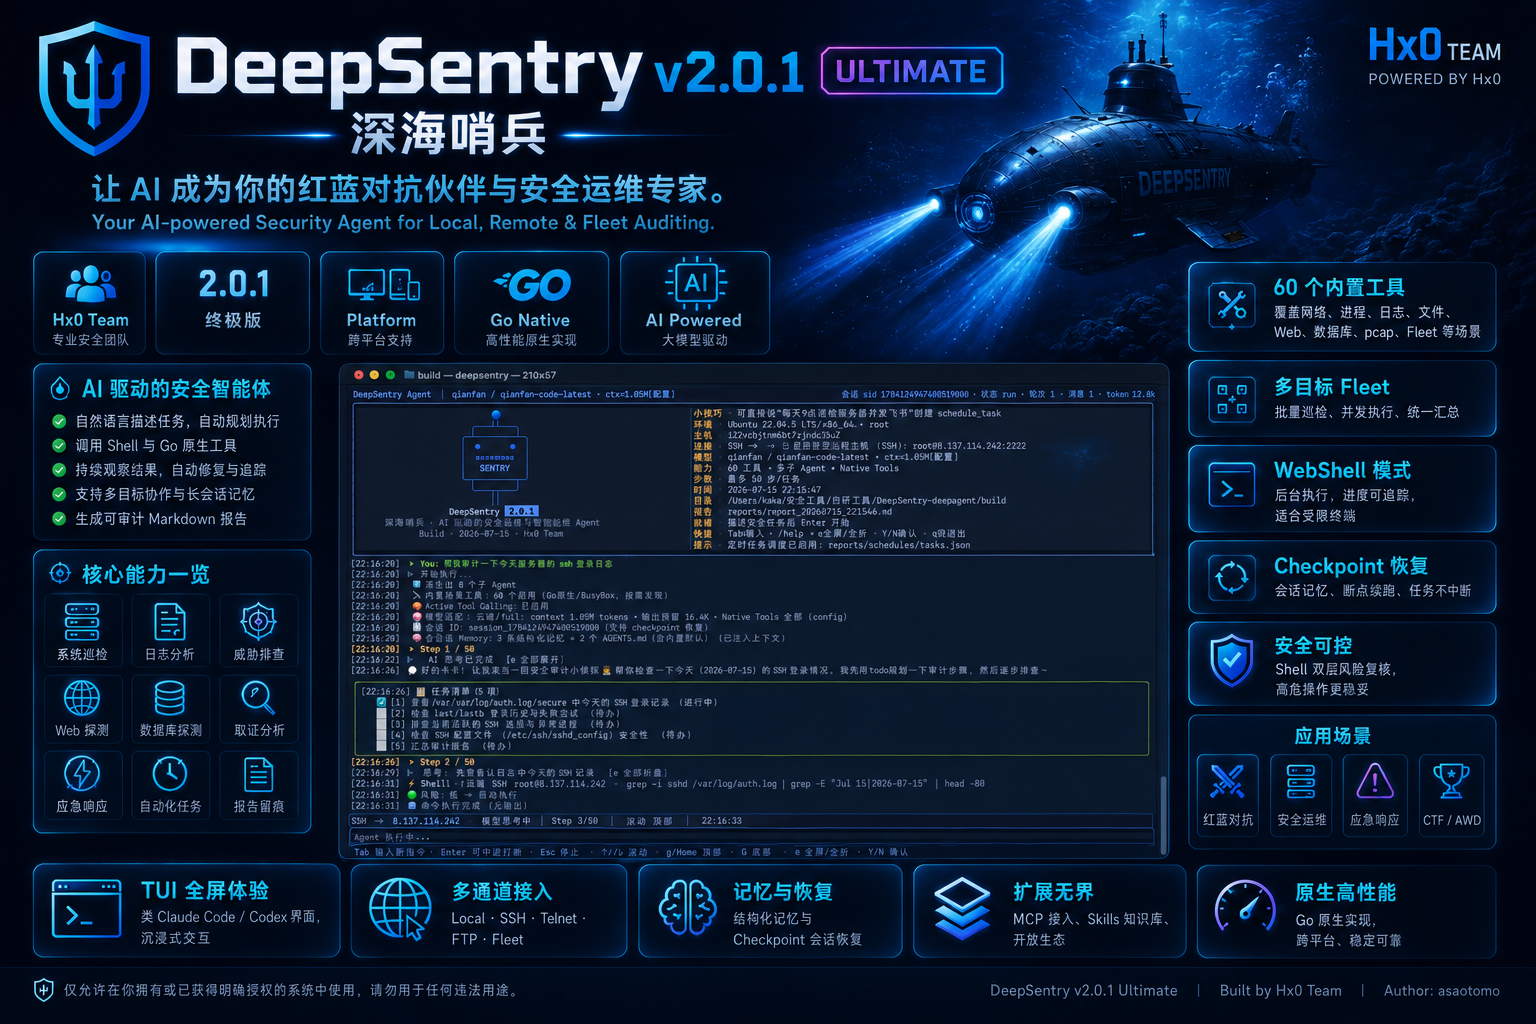This screenshot has width=1536, height=1024.
Task: Click the 安全可控 shield checkmark icon
Action: [x=1232, y=661]
